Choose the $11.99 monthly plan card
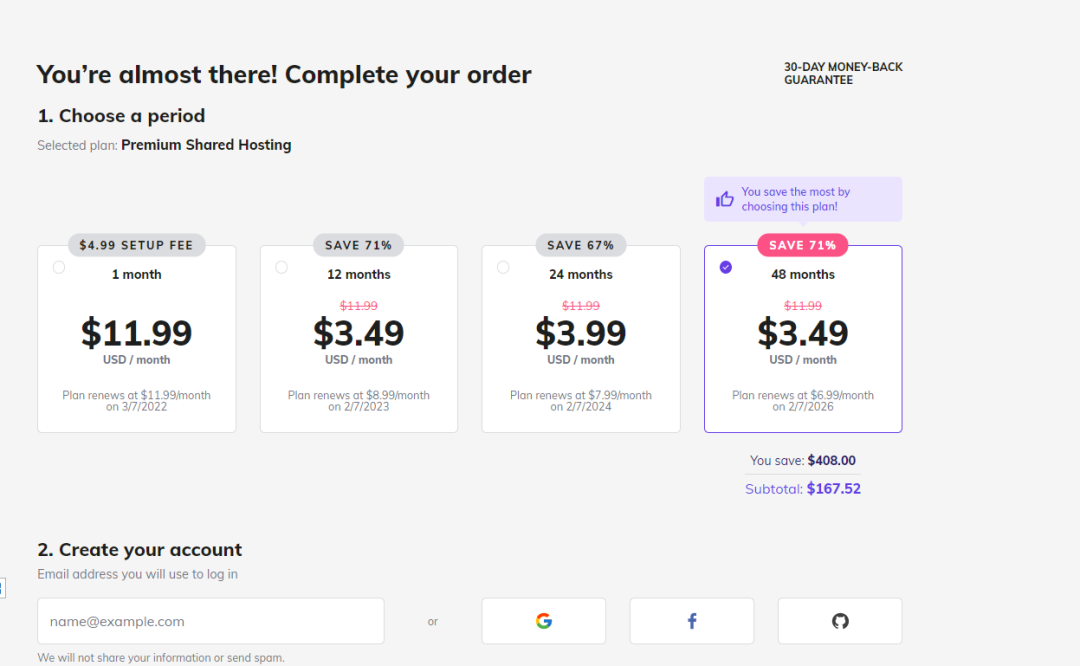 pyautogui.click(x=137, y=340)
